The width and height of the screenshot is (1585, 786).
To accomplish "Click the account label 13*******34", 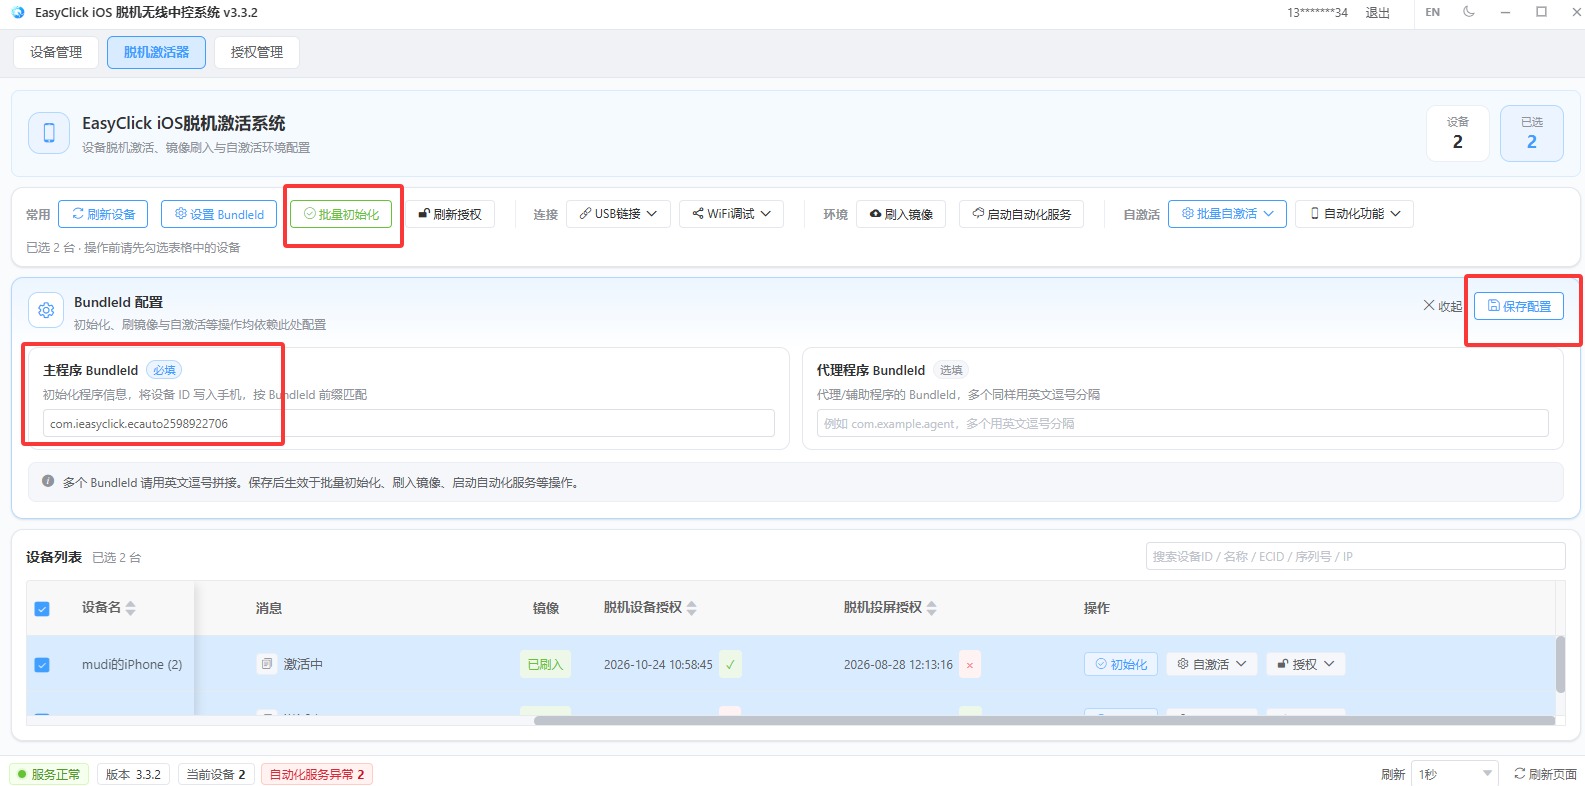I will [1317, 12].
